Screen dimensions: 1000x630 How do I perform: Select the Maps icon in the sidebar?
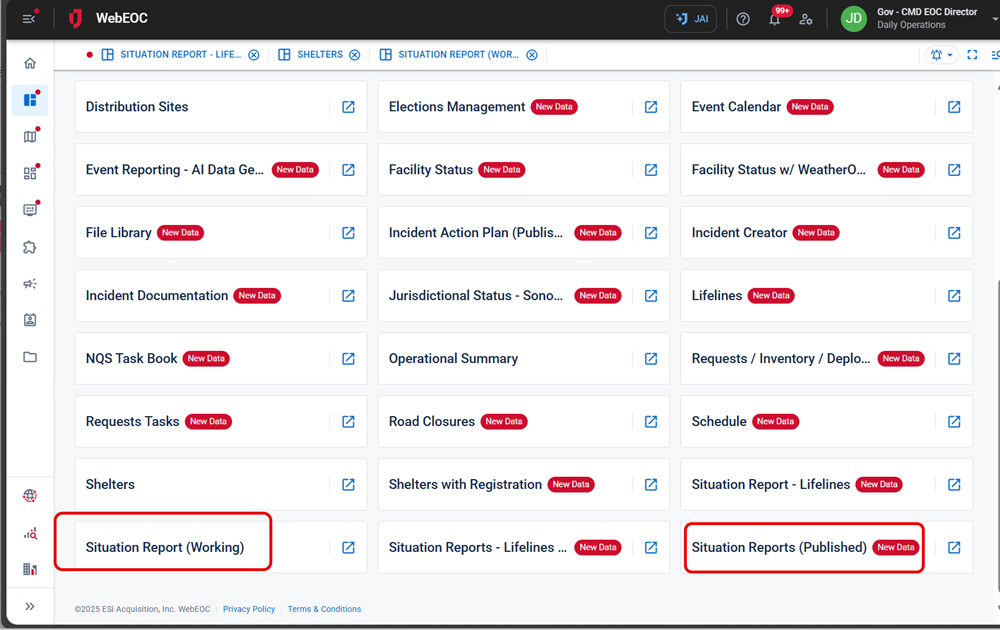point(30,137)
